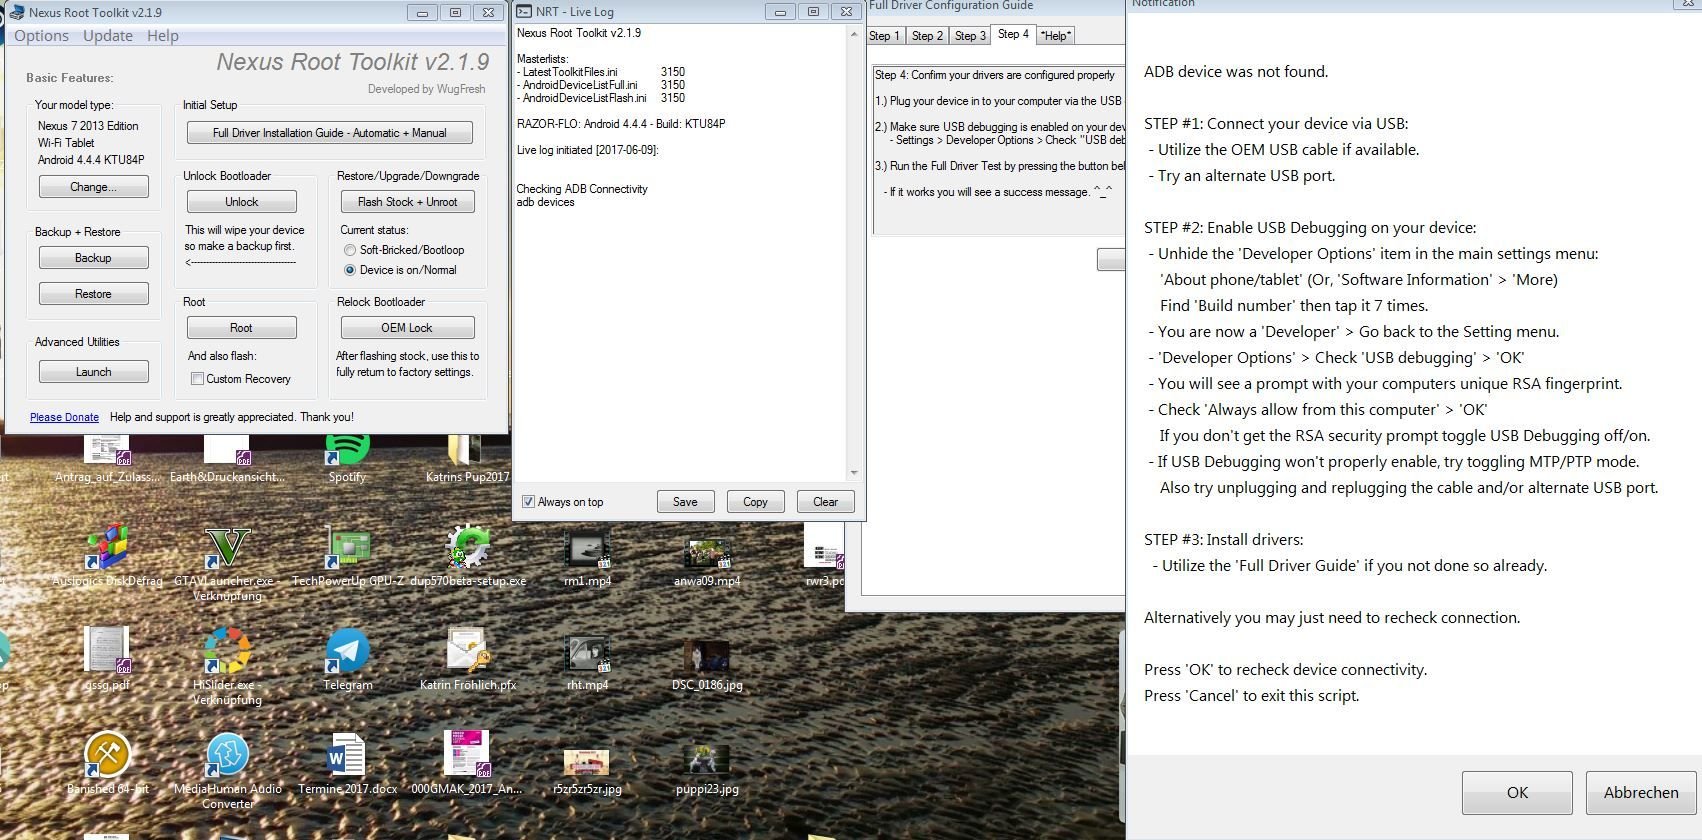The image size is (1702, 840).
Task: Click Nexus Root Toolkit title bar icon
Action: 16,12
